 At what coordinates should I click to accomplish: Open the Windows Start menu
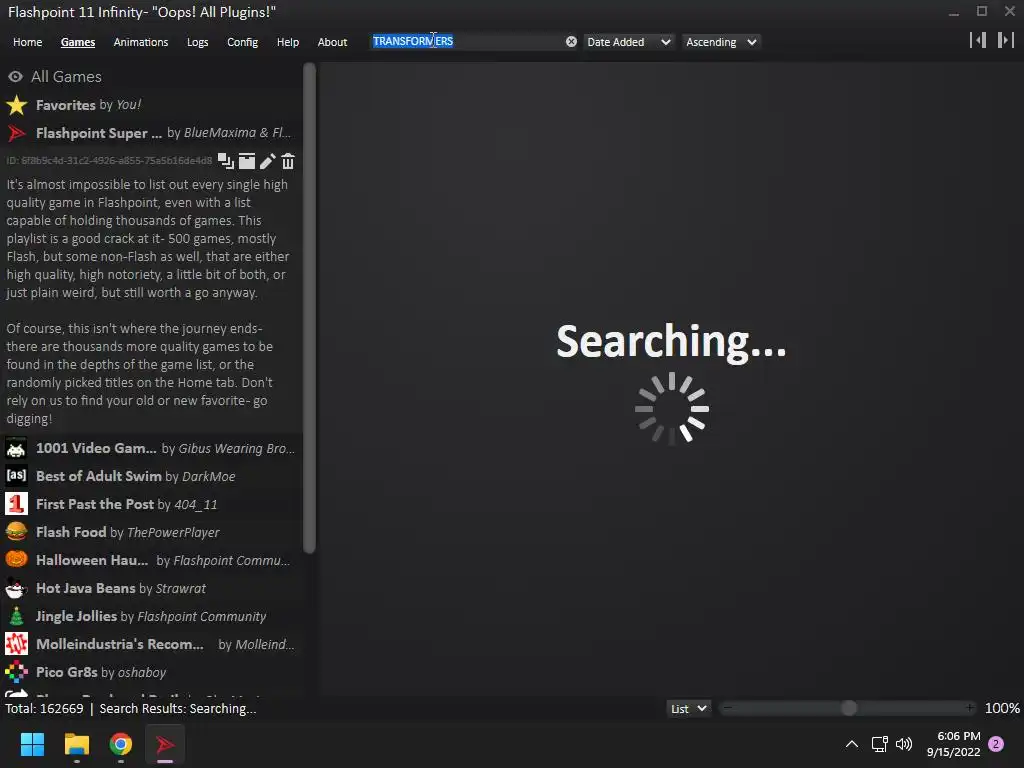(32, 744)
